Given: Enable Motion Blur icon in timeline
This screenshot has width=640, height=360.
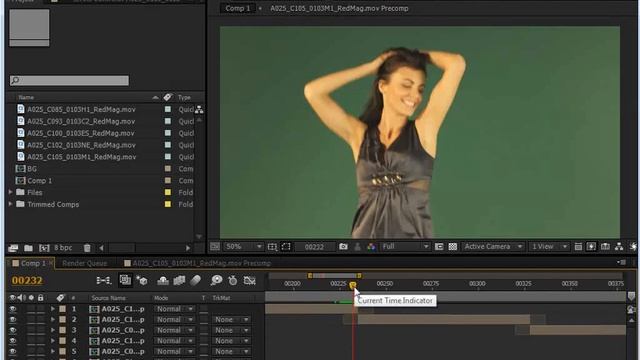Looking at the screenshot, I should 196,280.
